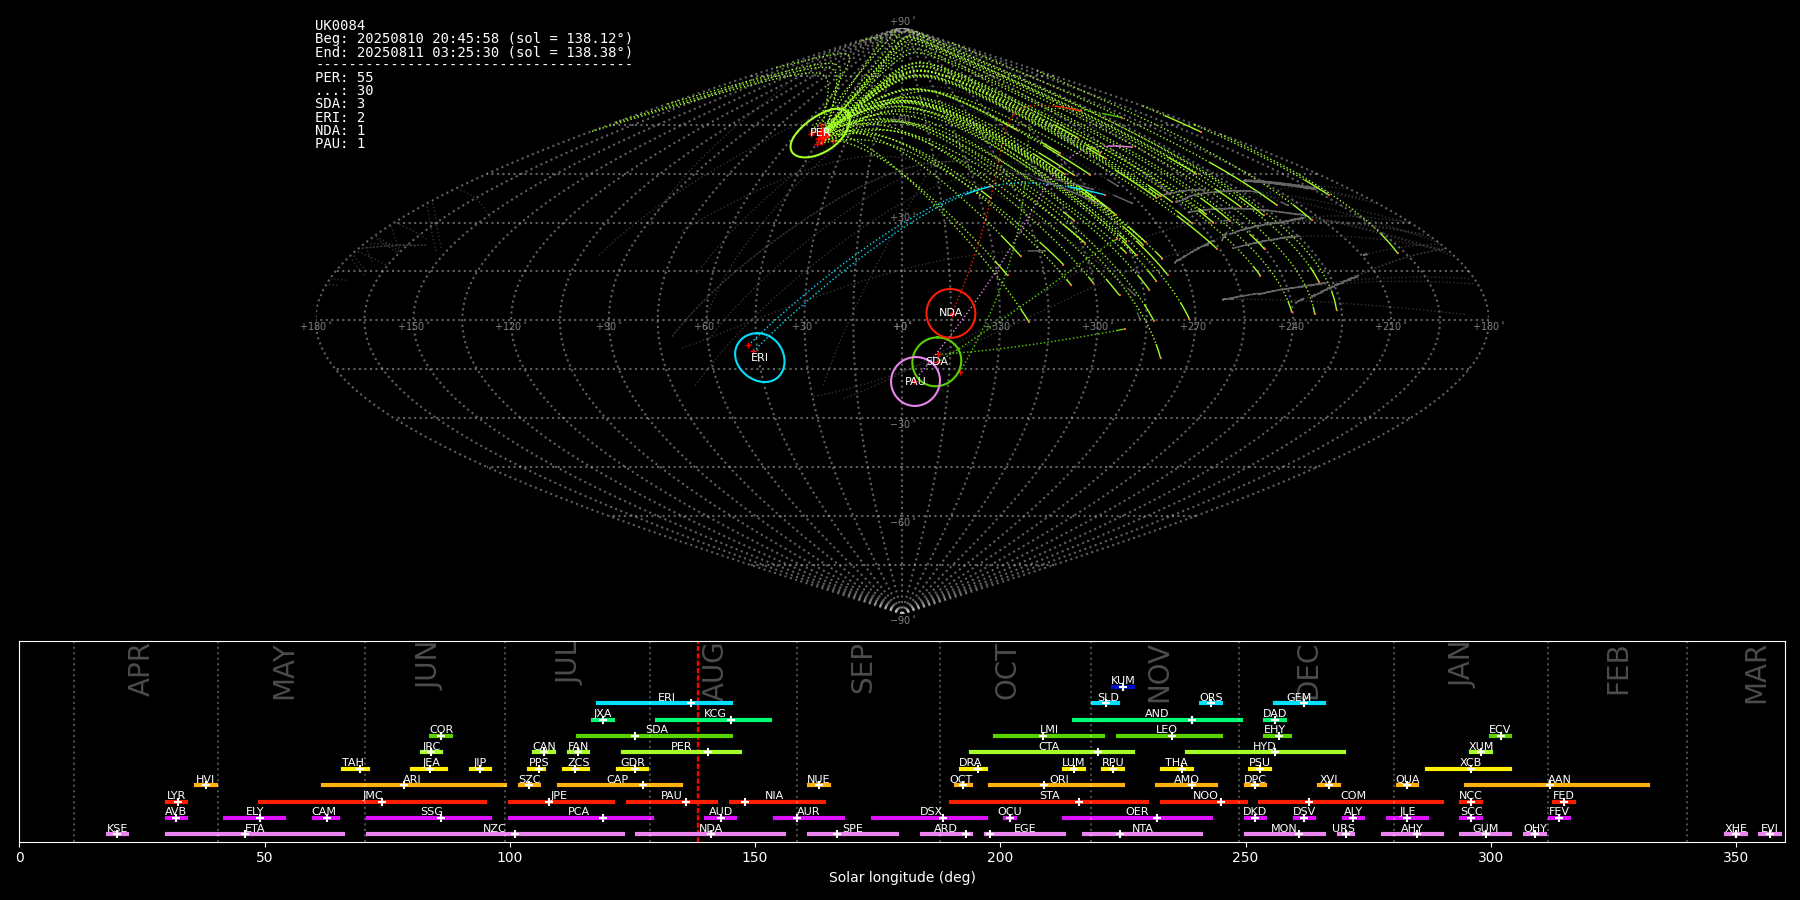Viewport: 1800px width, 900px height.
Task: Click the JMC shower bar in timeline
Action: (x=372, y=801)
